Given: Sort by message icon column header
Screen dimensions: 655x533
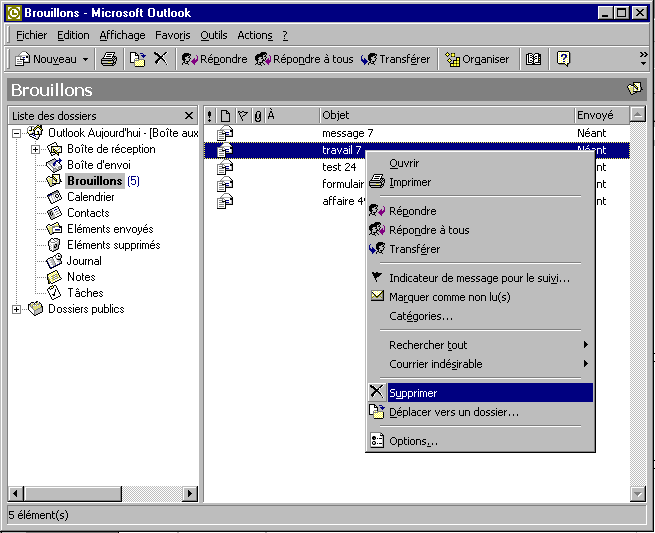Looking at the screenshot, I should click(225, 115).
